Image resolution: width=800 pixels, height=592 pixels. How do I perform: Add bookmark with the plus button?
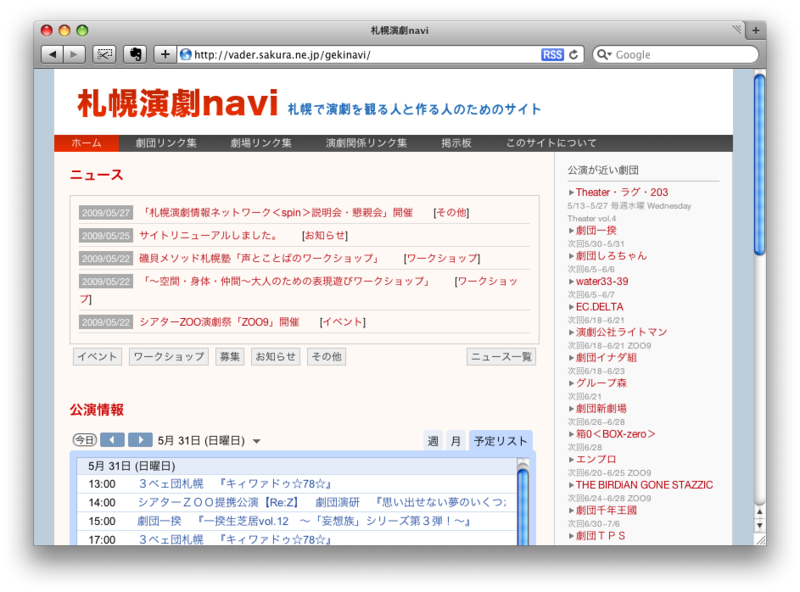pyautogui.click(x=165, y=54)
